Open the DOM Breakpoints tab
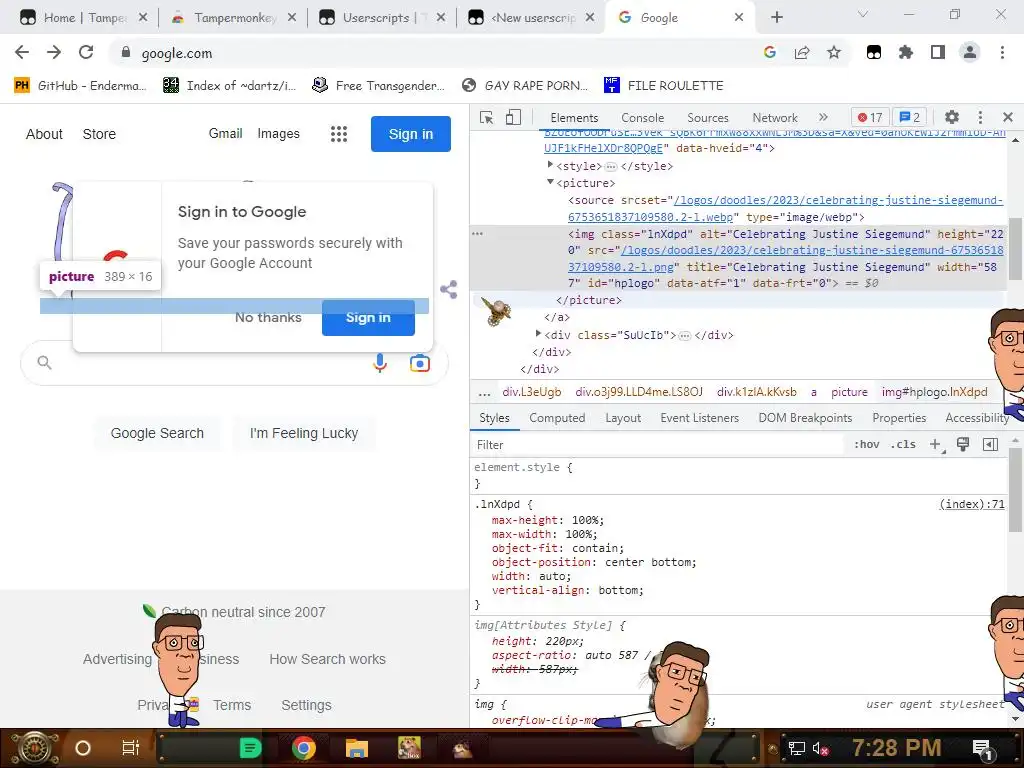The image size is (1024, 768). pyautogui.click(x=805, y=418)
